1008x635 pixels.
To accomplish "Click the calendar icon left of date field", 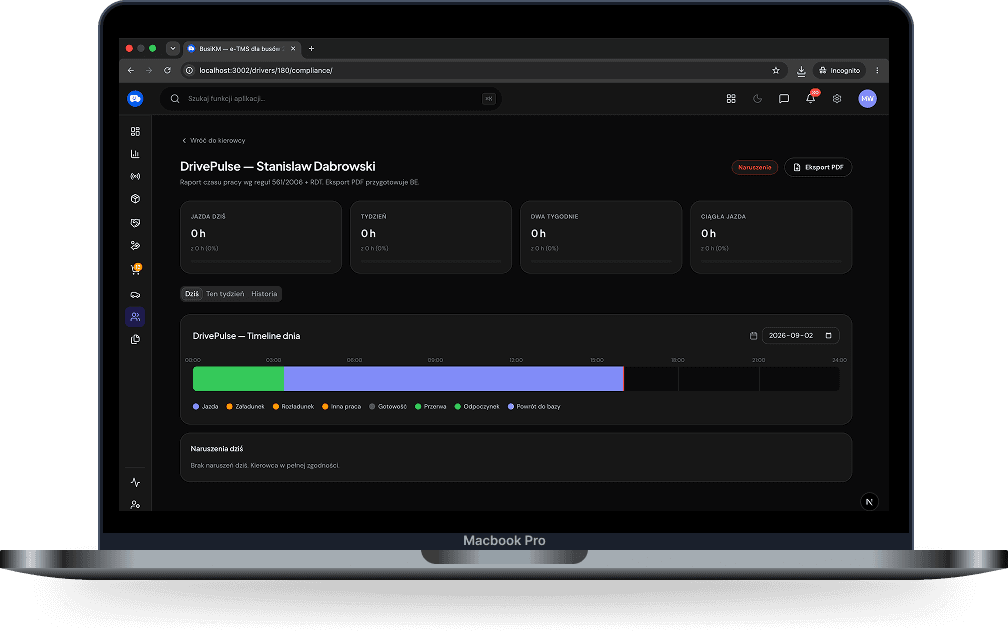I will coord(753,335).
